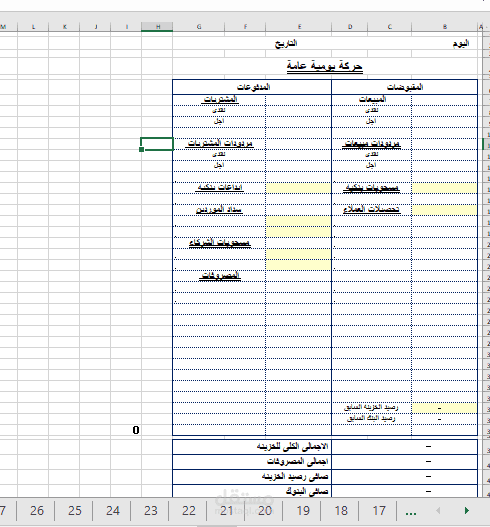The height and width of the screenshot is (527, 490).
Task: Click the مسحوبات الشركاء label
Action: [x=220, y=243]
